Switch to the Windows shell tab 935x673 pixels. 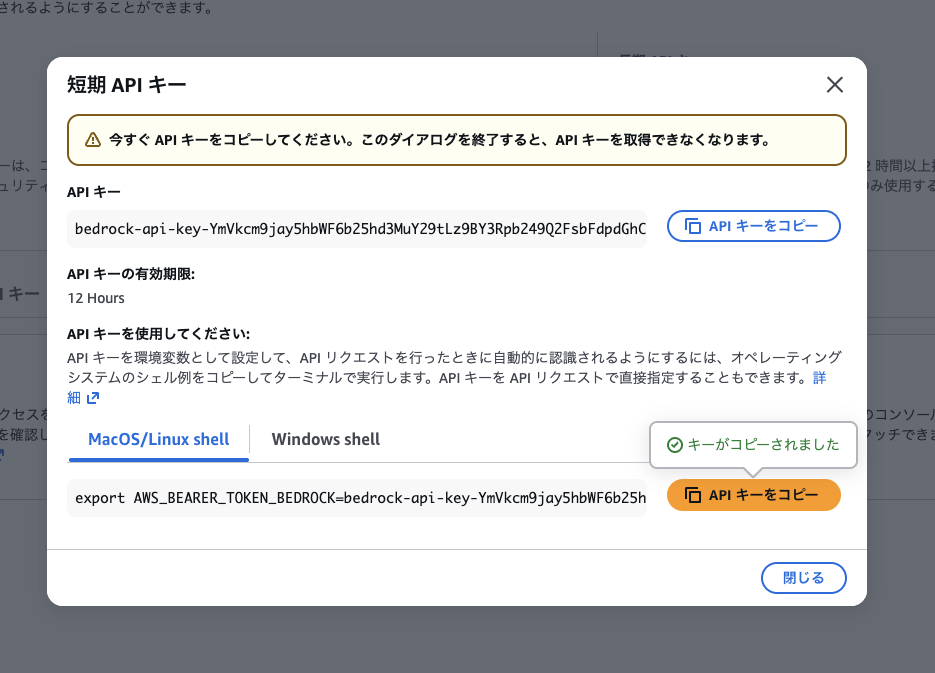326,439
